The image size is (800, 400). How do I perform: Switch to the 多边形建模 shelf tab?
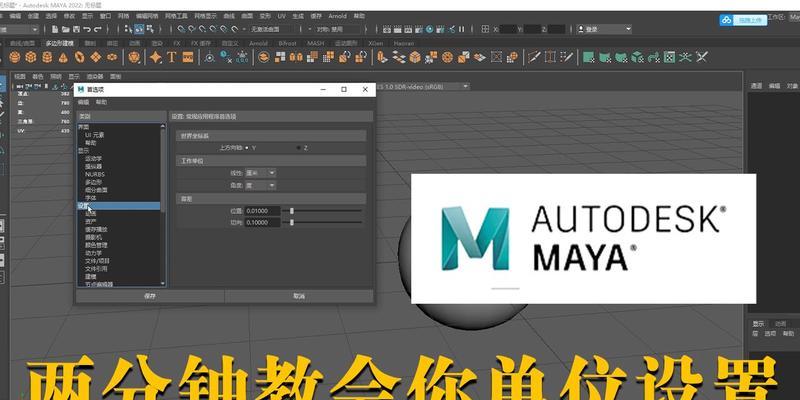pos(60,43)
